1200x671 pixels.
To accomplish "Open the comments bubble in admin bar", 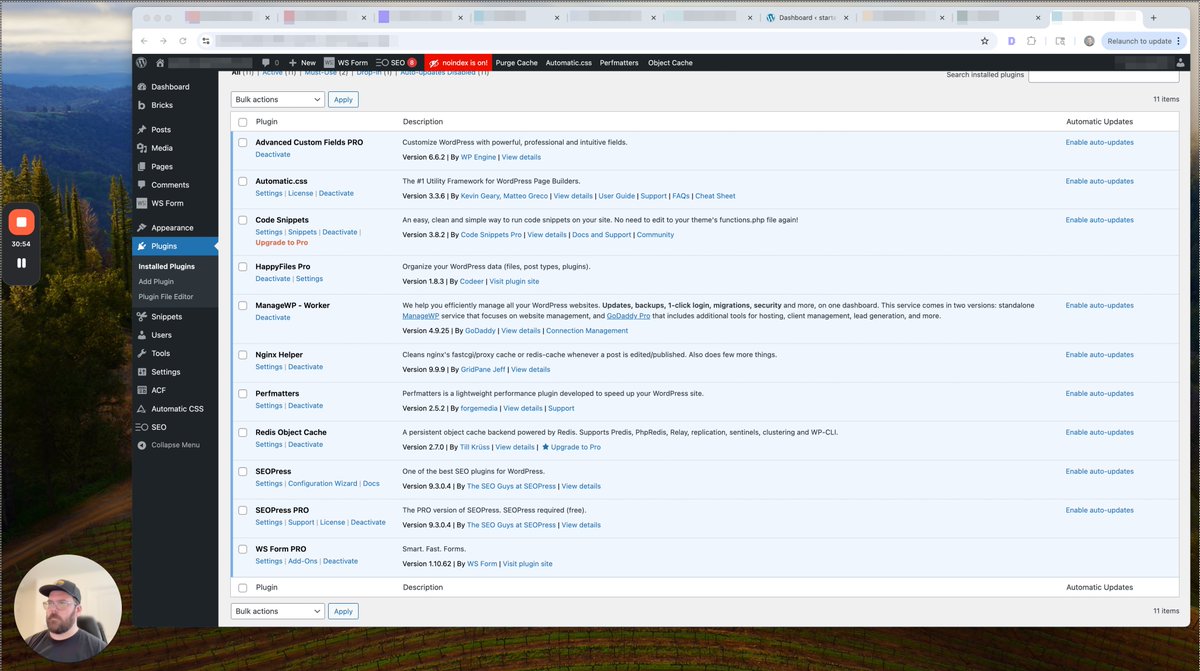I will click(x=270, y=62).
